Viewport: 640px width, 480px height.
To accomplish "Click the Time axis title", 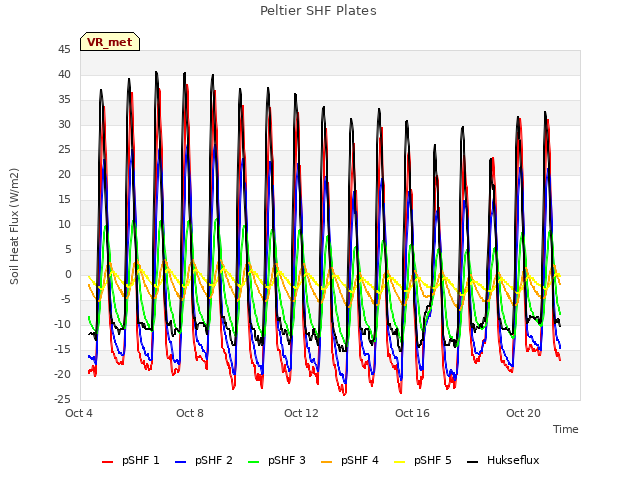I will coord(566,429).
